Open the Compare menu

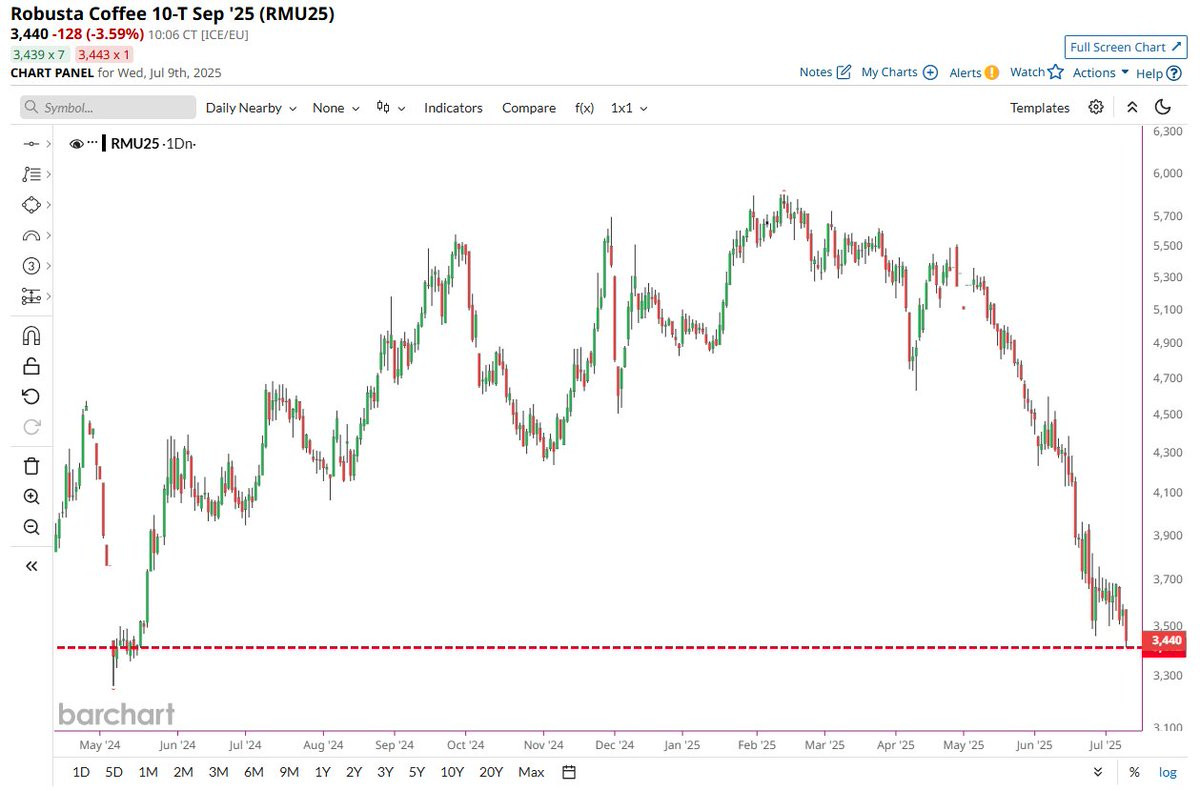[529, 108]
